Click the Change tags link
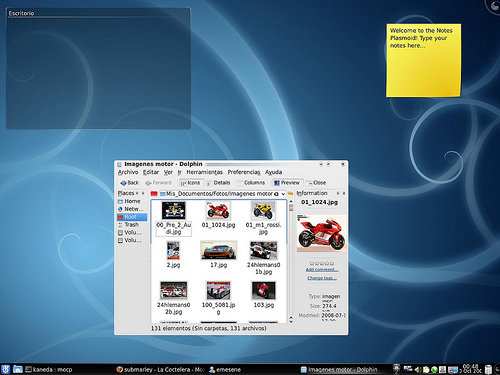 (x=322, y=278)
